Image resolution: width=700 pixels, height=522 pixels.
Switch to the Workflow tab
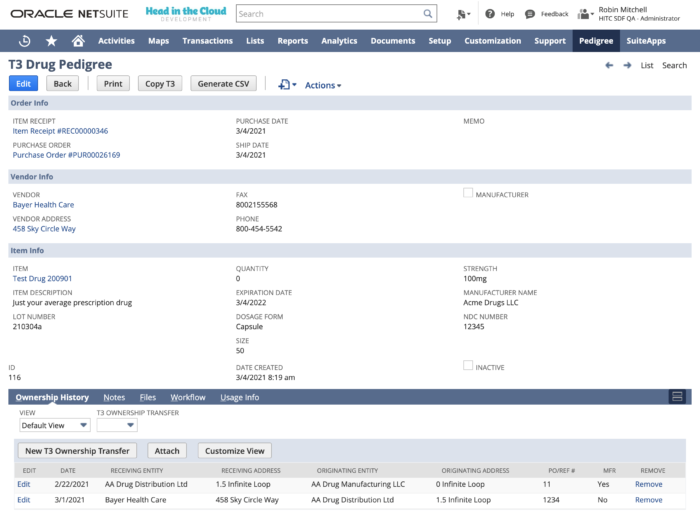pos(188,397)
